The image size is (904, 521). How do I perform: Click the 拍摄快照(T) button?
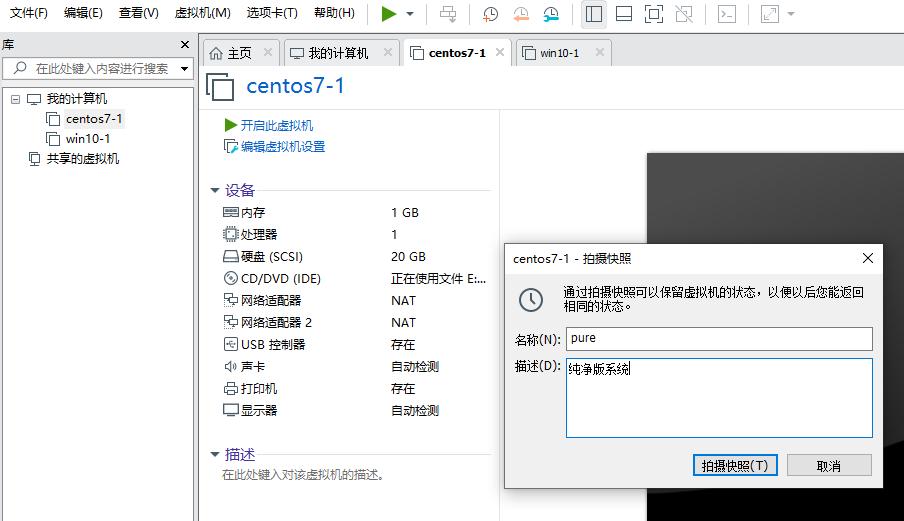(x=735, y=466)
